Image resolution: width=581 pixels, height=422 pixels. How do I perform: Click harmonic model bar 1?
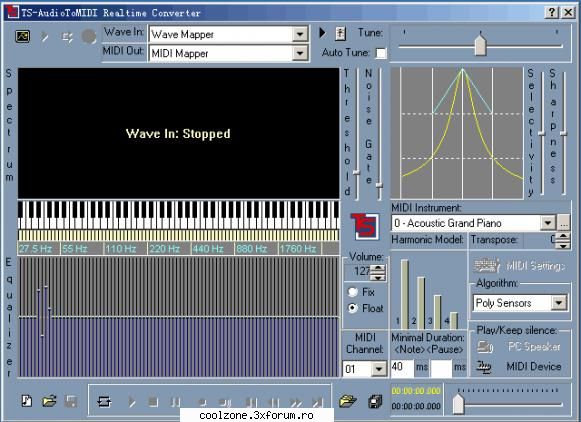405,294
